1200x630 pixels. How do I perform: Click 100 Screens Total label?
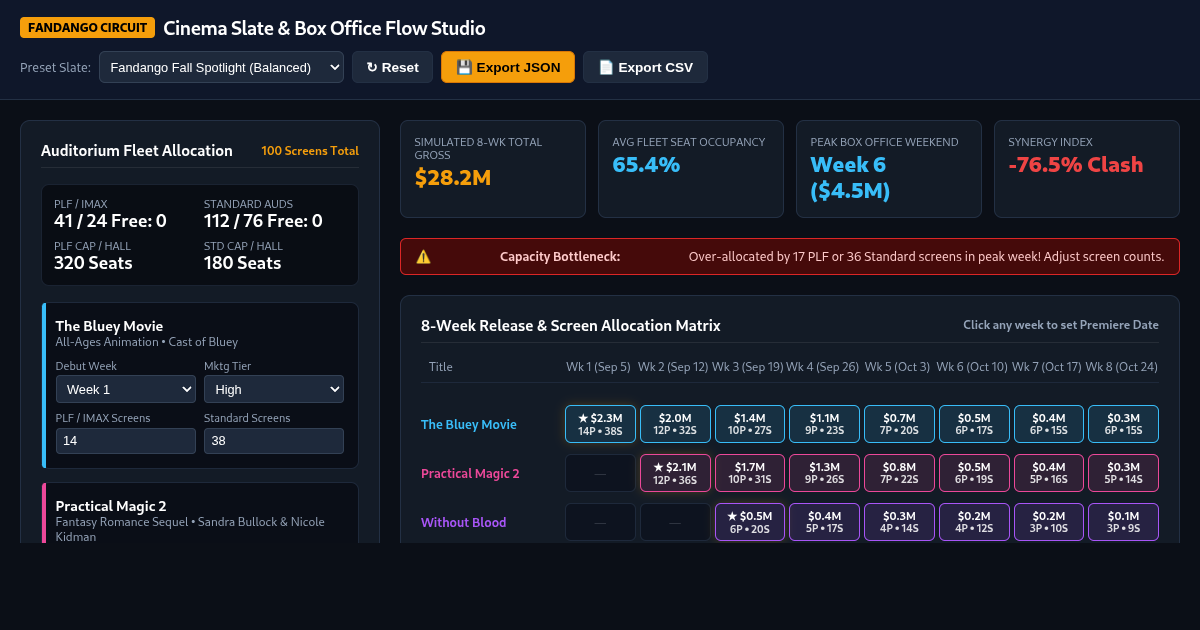pyautogui.click(x=310, y=151)
